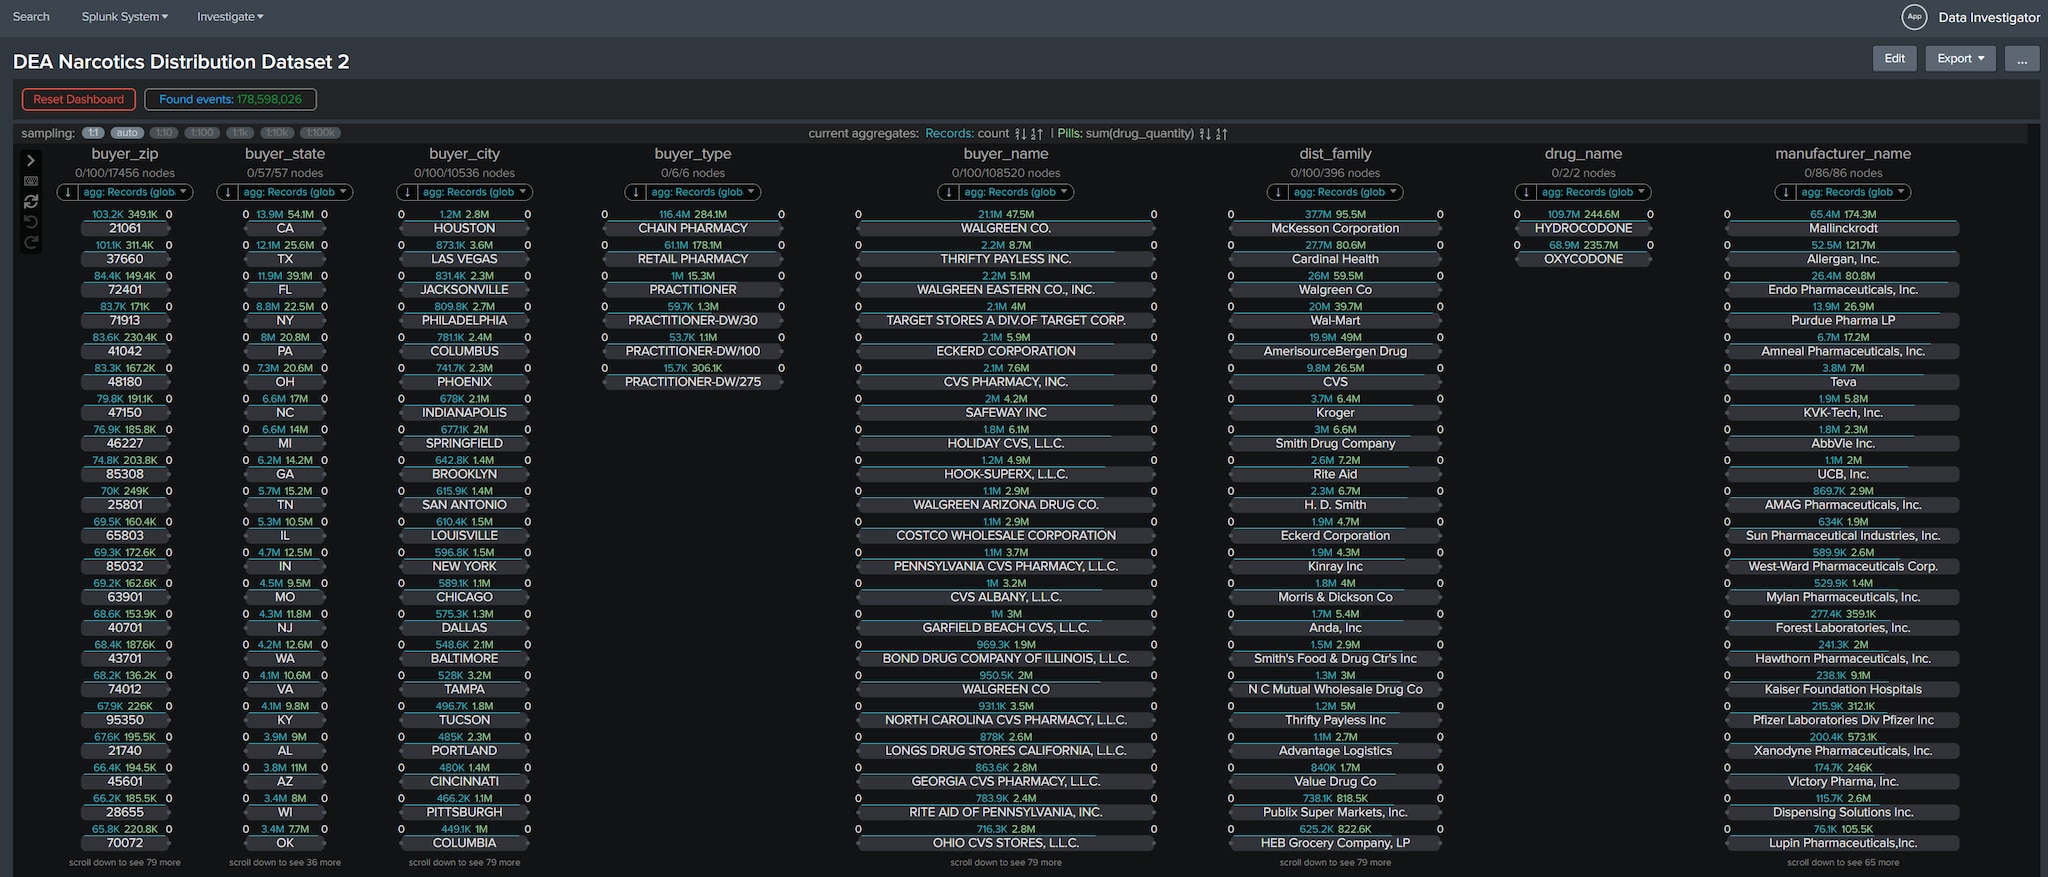This screenshot has height=877, width=2048.
Task: Select the WALGREEN CO. buyer node
Action: [x=1006, y=229]
